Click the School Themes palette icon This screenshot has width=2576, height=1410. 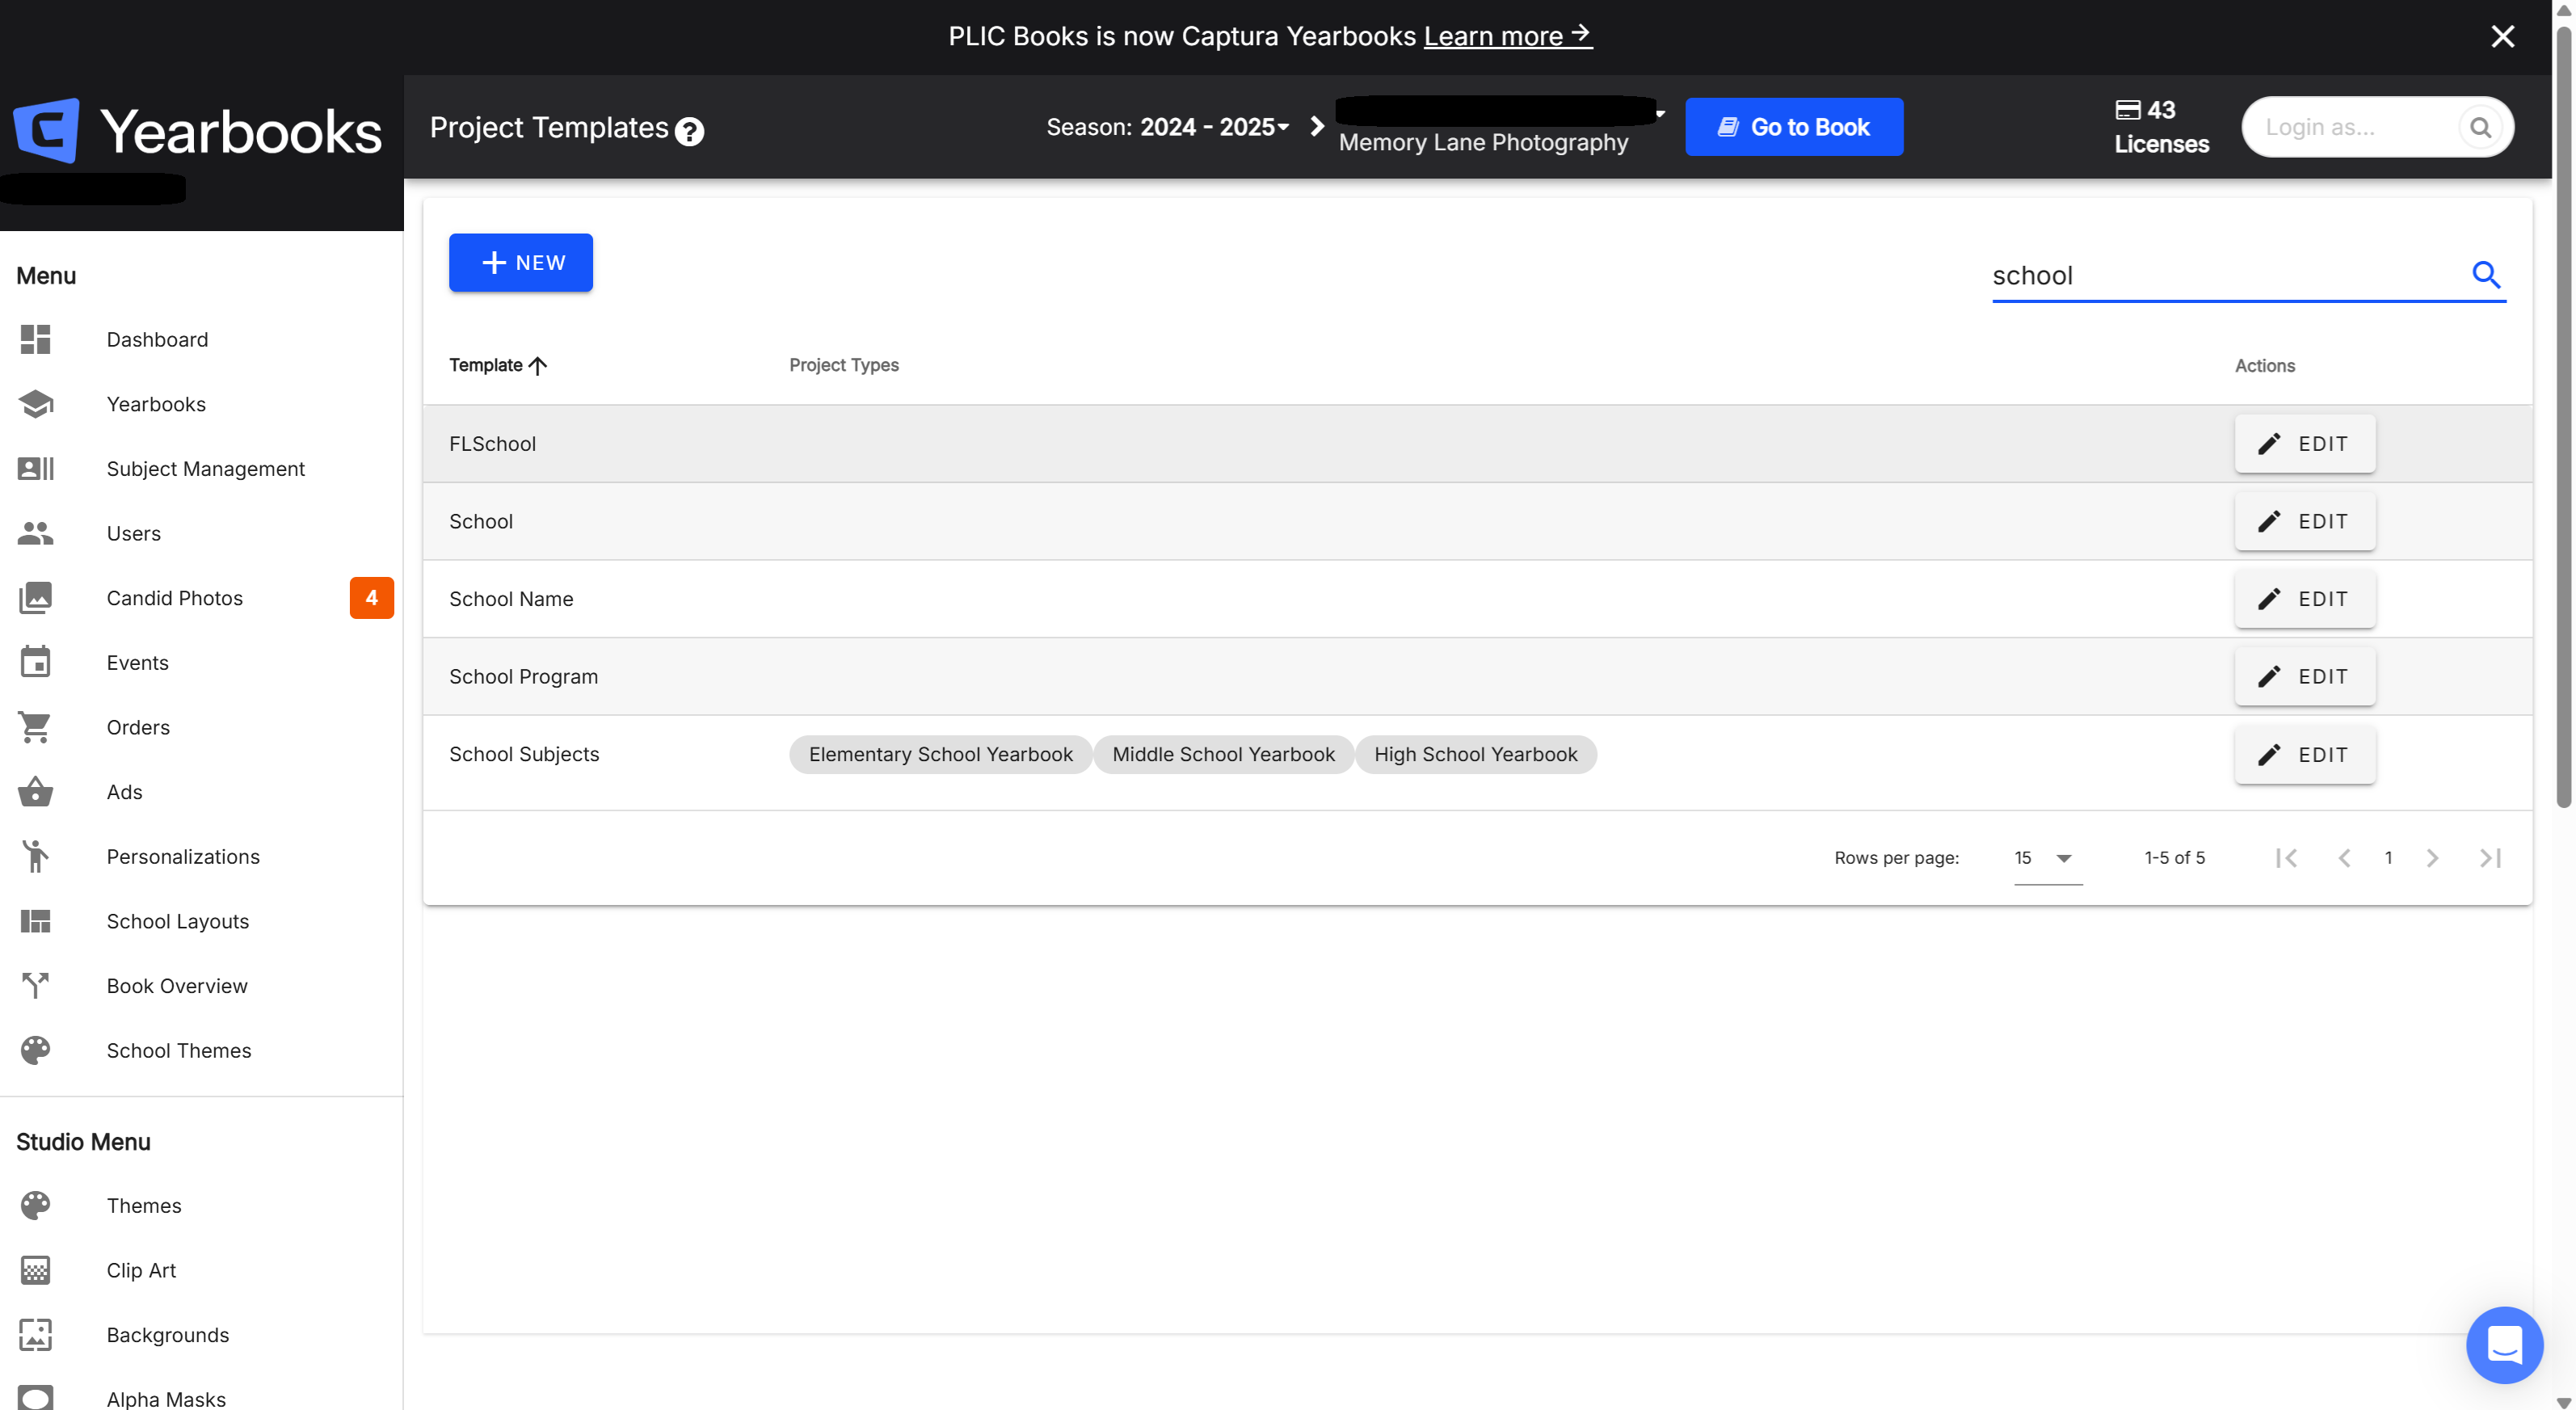point(35,1050)
